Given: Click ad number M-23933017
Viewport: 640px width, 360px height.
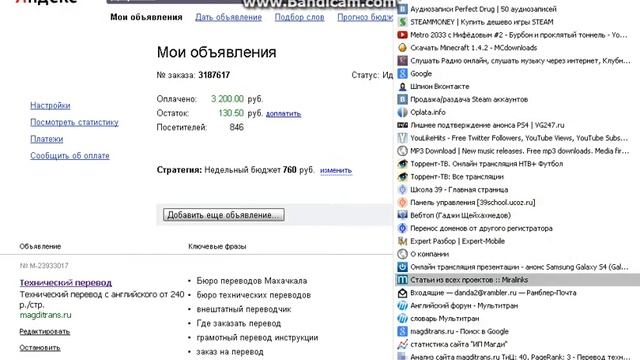Looking at the screenshot, I should click(x=44, y=266).
